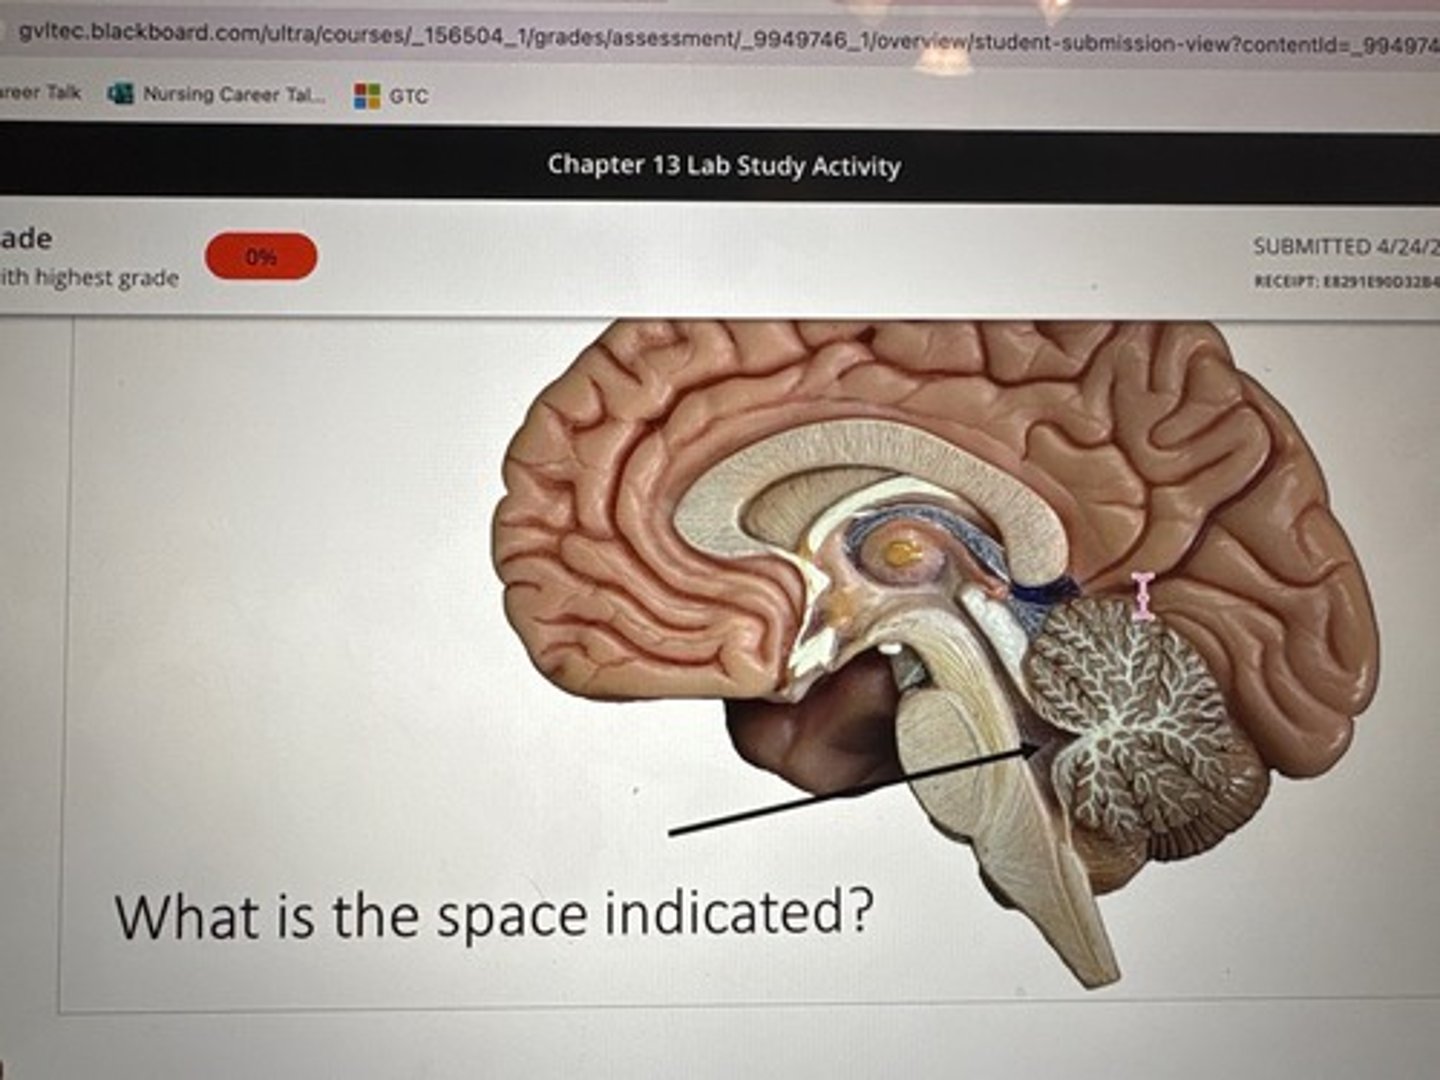Click the SUBMITTED 4/24 date text
The width and height of the screenshot is (1440, 1080).
click(1345, 246)
